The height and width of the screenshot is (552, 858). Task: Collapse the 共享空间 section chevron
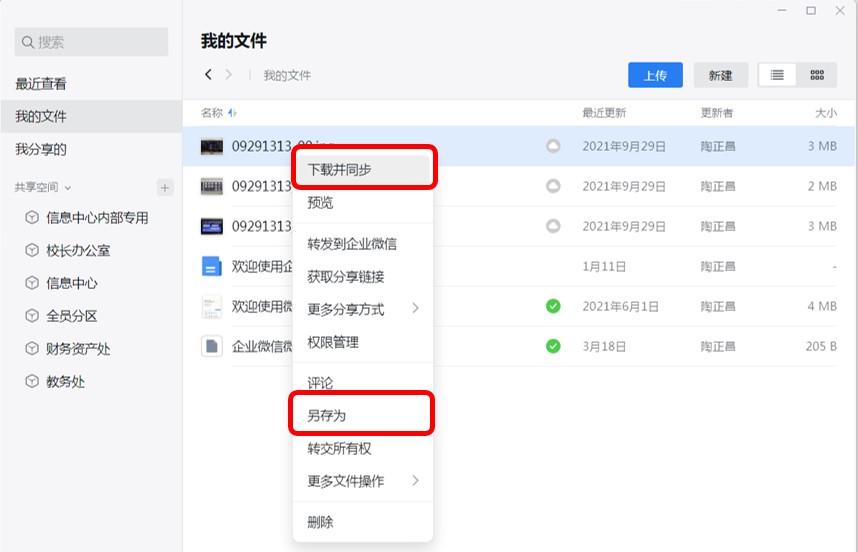pyautogui.click(x=68, y=188)
